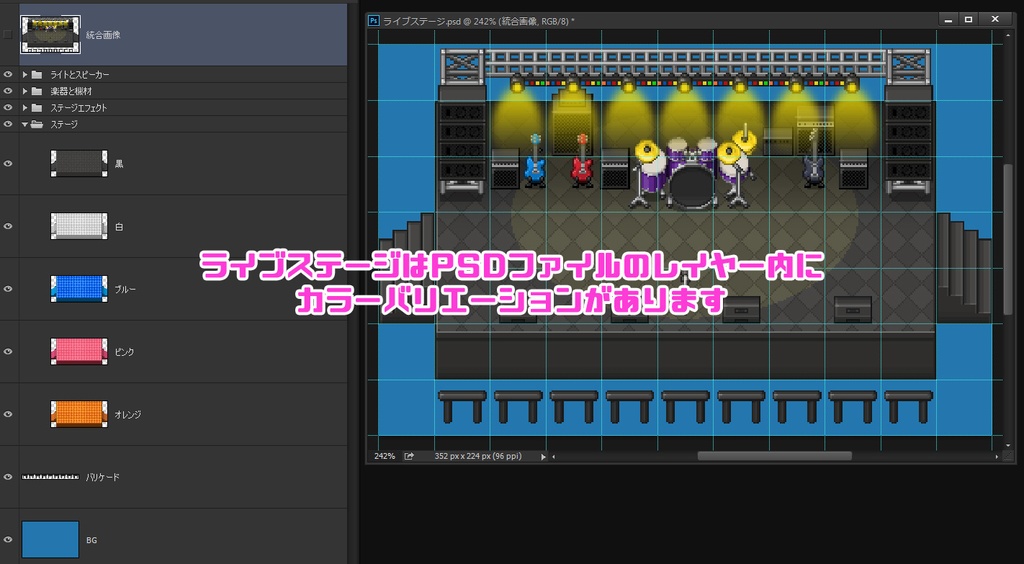The height and width of the screenshot is (564, 1024).
Task: Expand the 楽器と機材 group arrow
Action: [x=25, y=91]
